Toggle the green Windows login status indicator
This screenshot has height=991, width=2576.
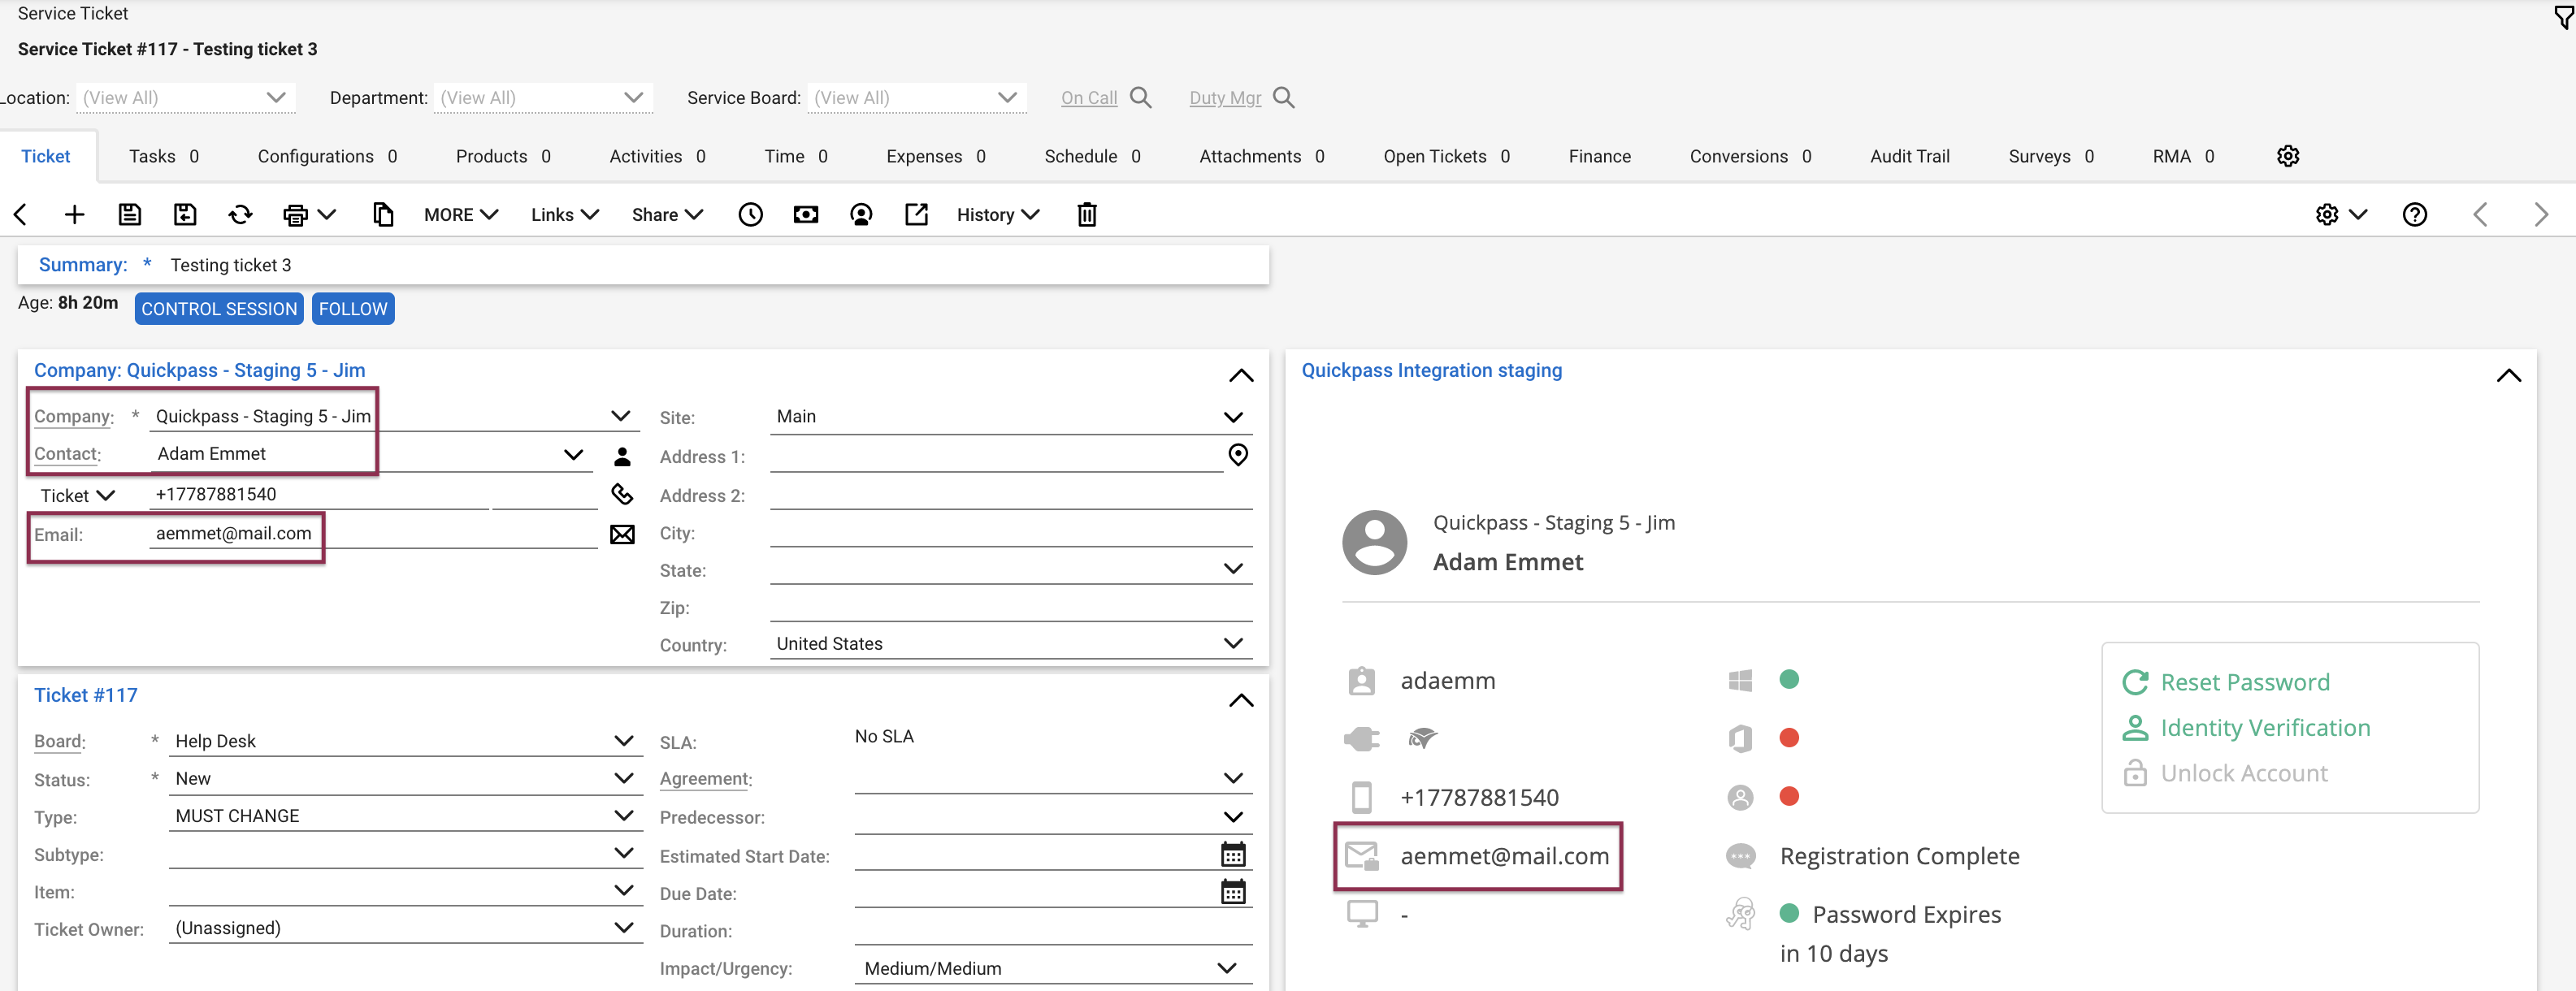pyautogui.click(x=1790, y=679)
